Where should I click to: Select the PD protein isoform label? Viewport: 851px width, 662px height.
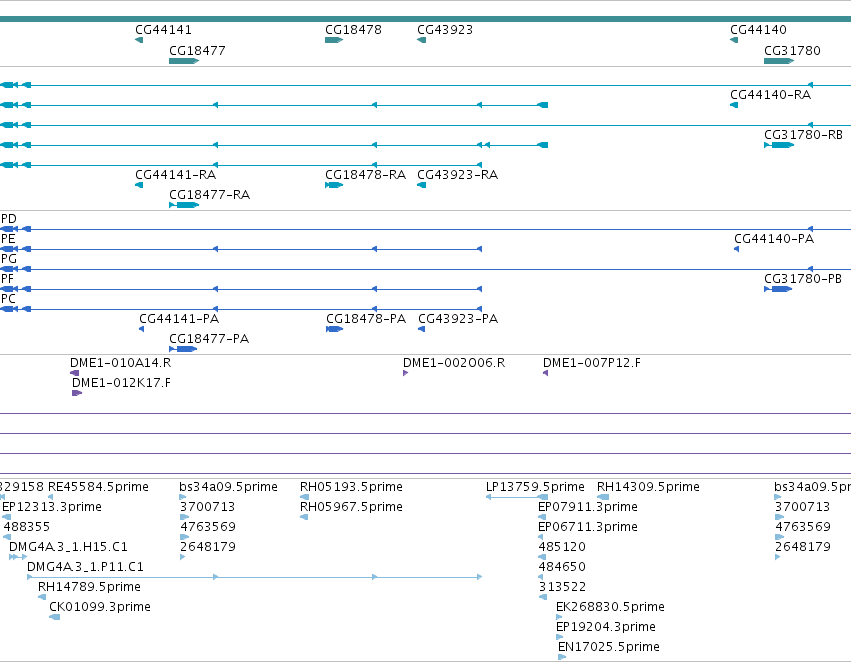(9, 219)
